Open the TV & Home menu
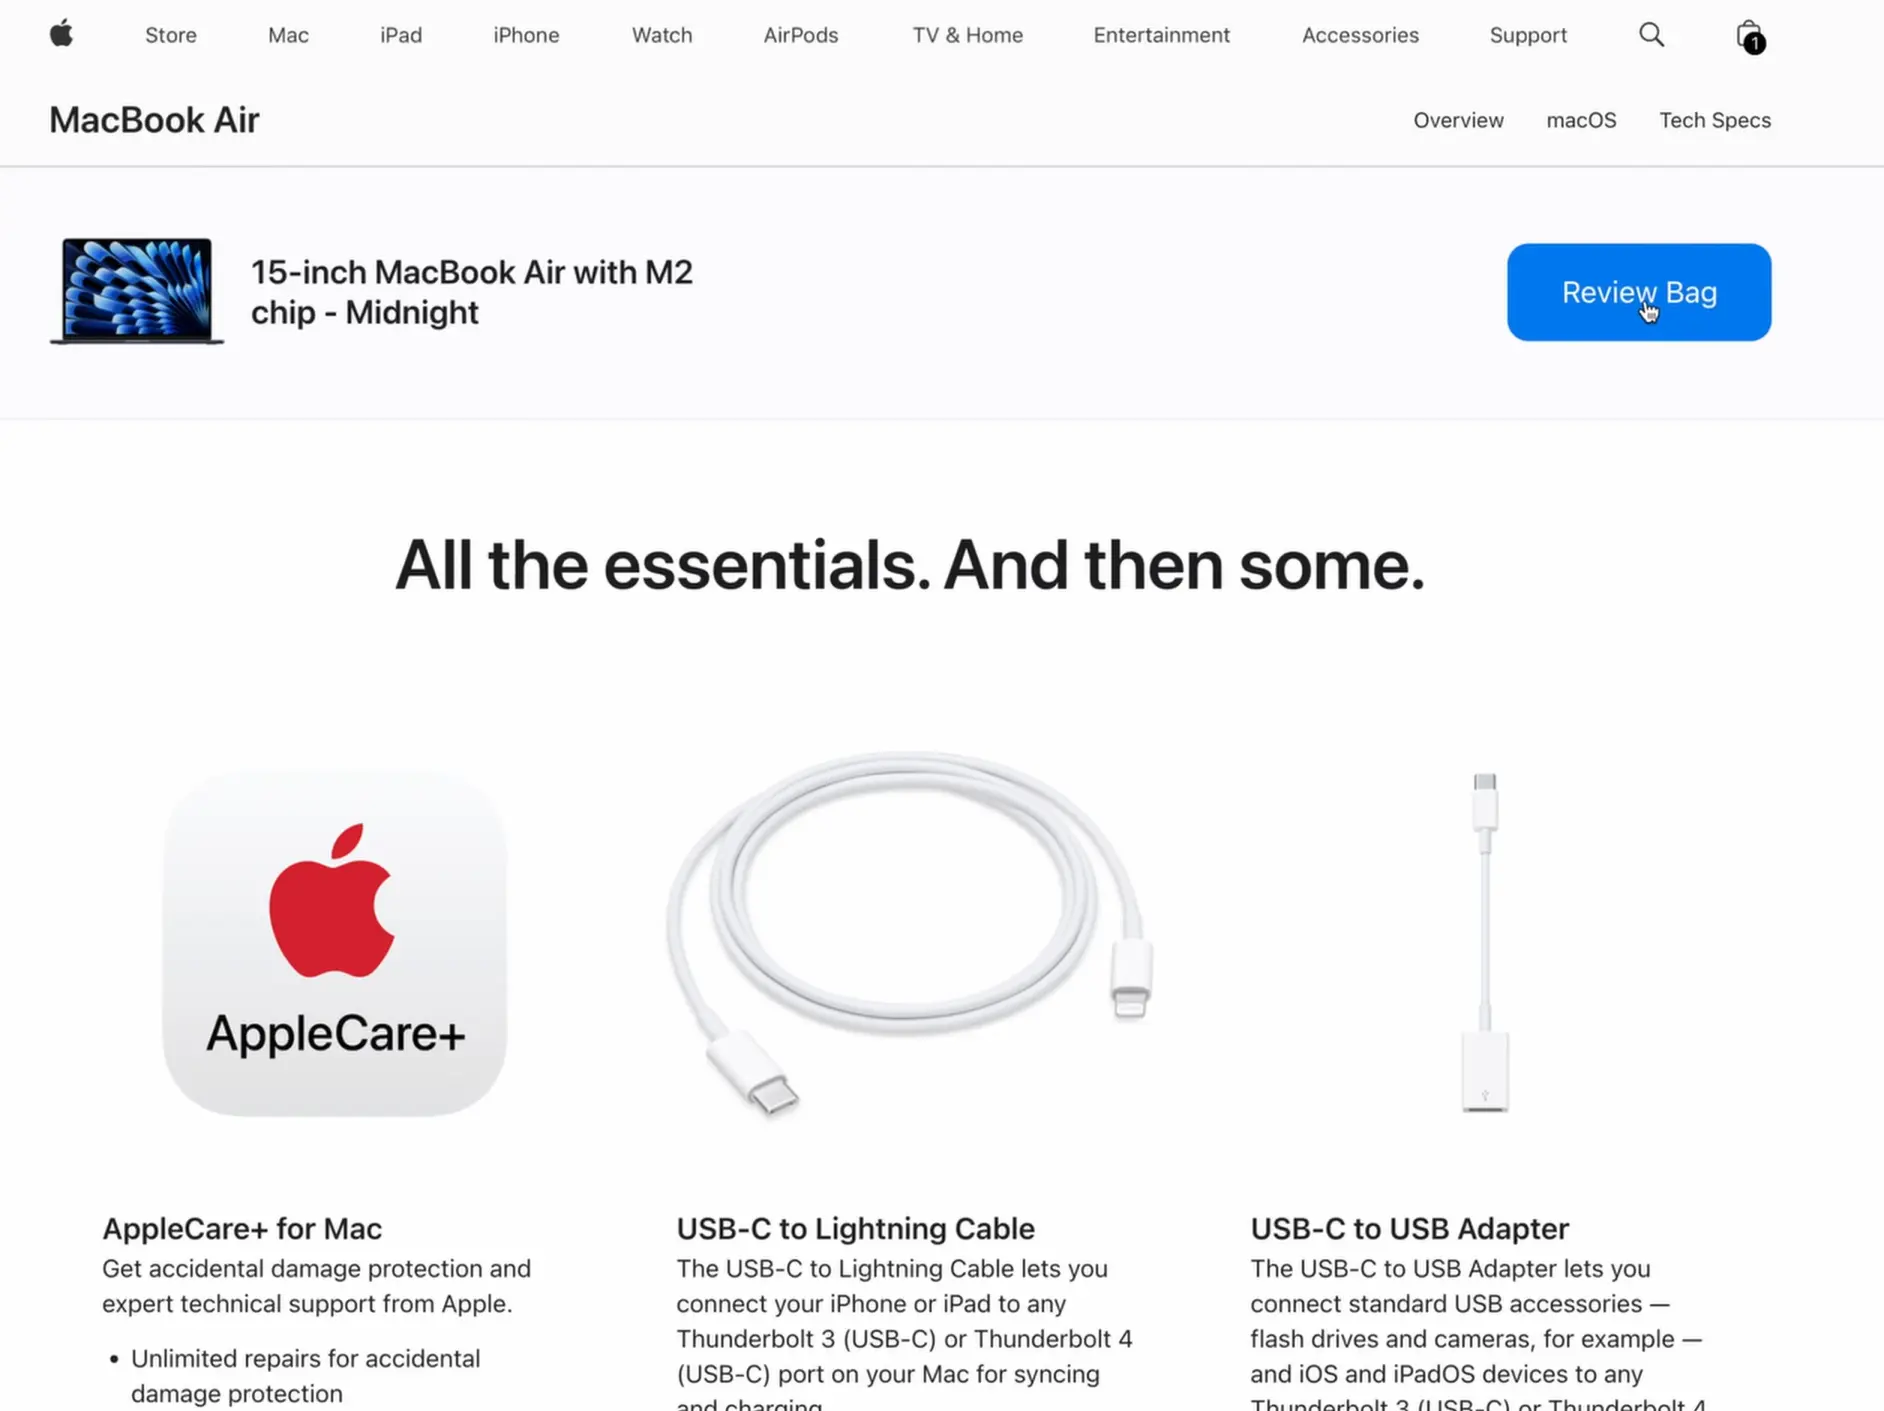The height and width of the screenshot is (1411, 1884). click(967, 35)
